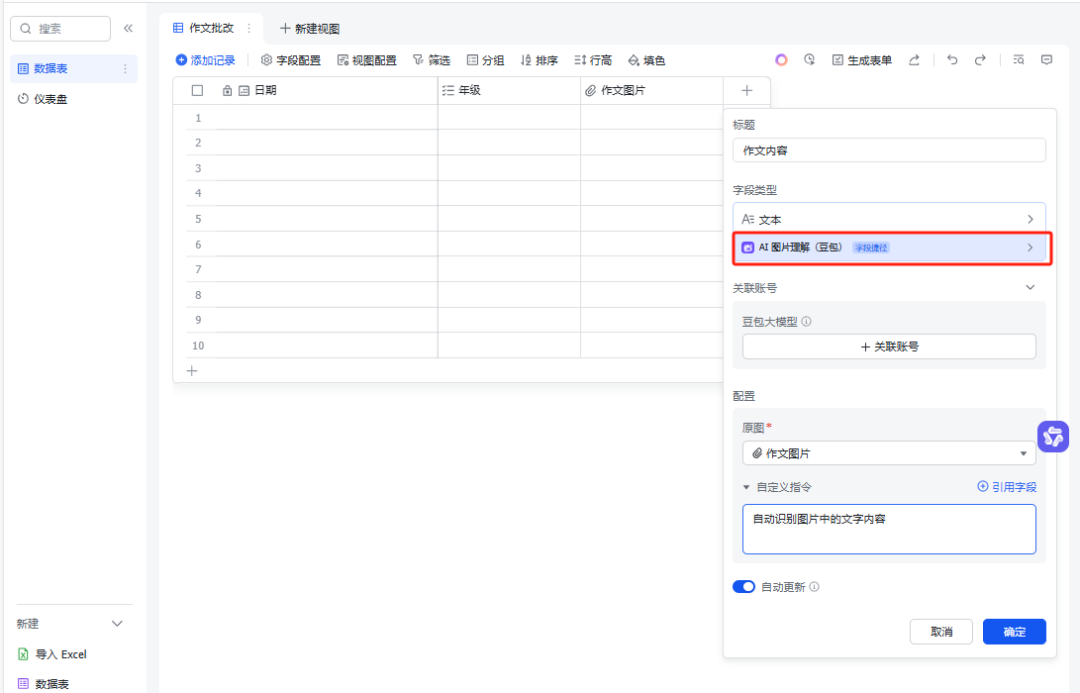Open the 排序 sort settings
Screen dimensions: 1080x693
(539, 60)
